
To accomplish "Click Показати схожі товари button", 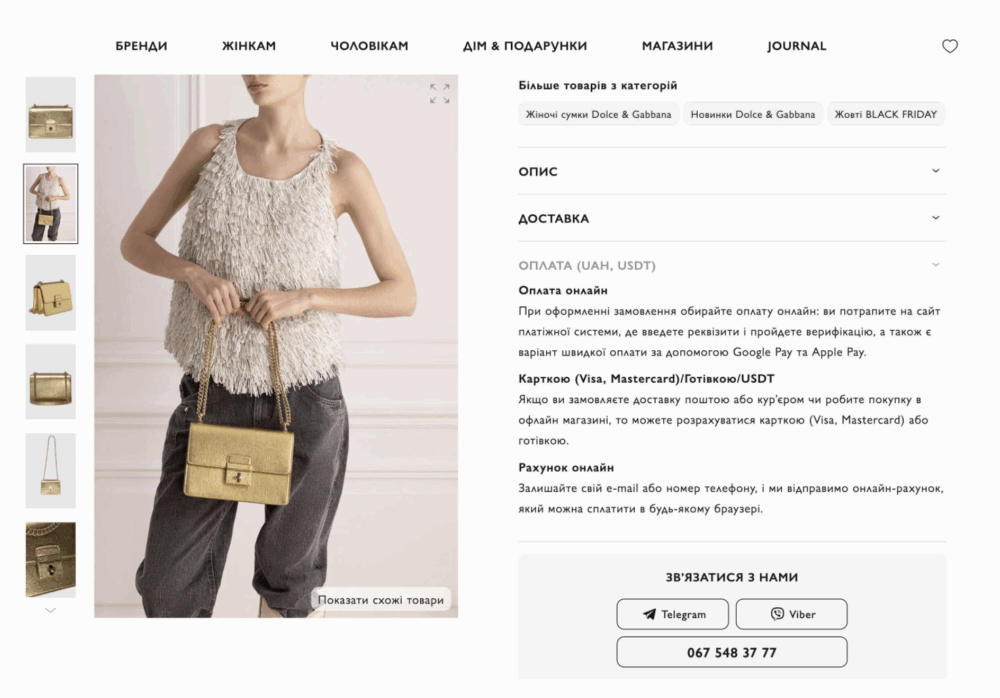I will pos(381,600).
